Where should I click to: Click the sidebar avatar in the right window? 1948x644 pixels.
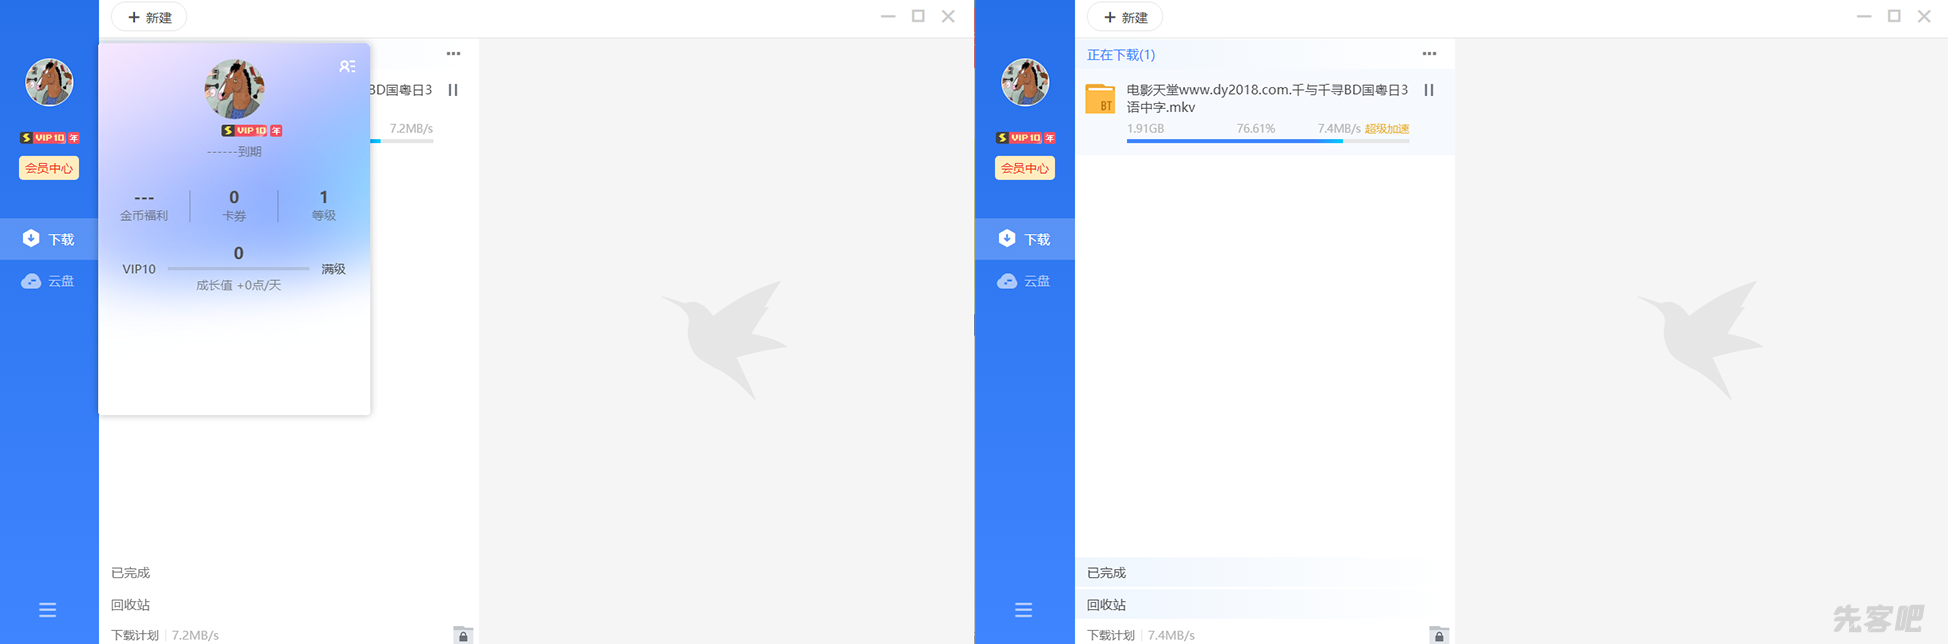tap(1025, 82)
